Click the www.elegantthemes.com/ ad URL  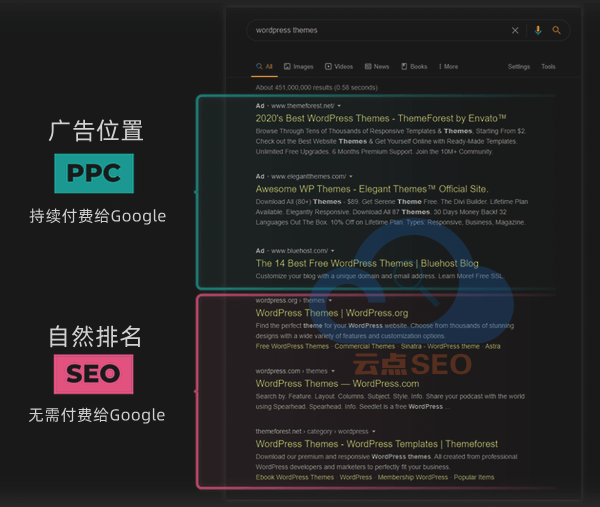click(308, 176)
